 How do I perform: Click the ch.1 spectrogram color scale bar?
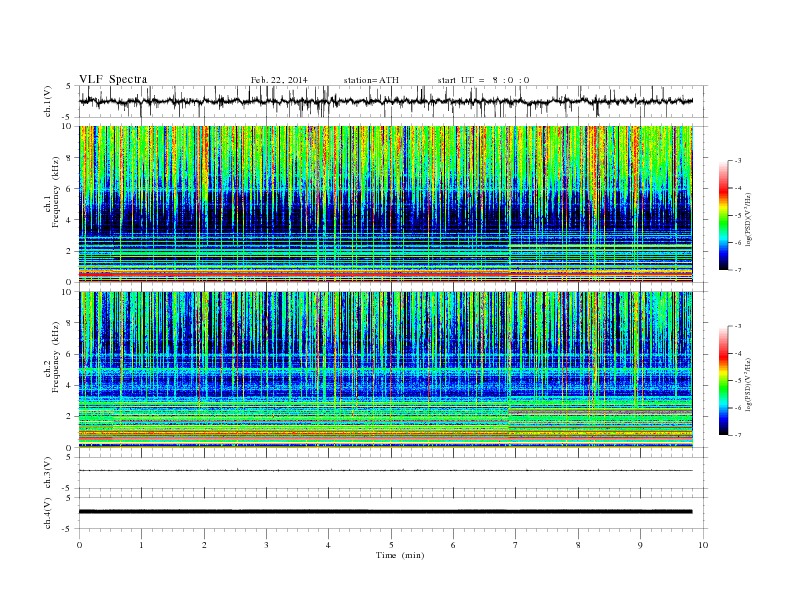723,215
